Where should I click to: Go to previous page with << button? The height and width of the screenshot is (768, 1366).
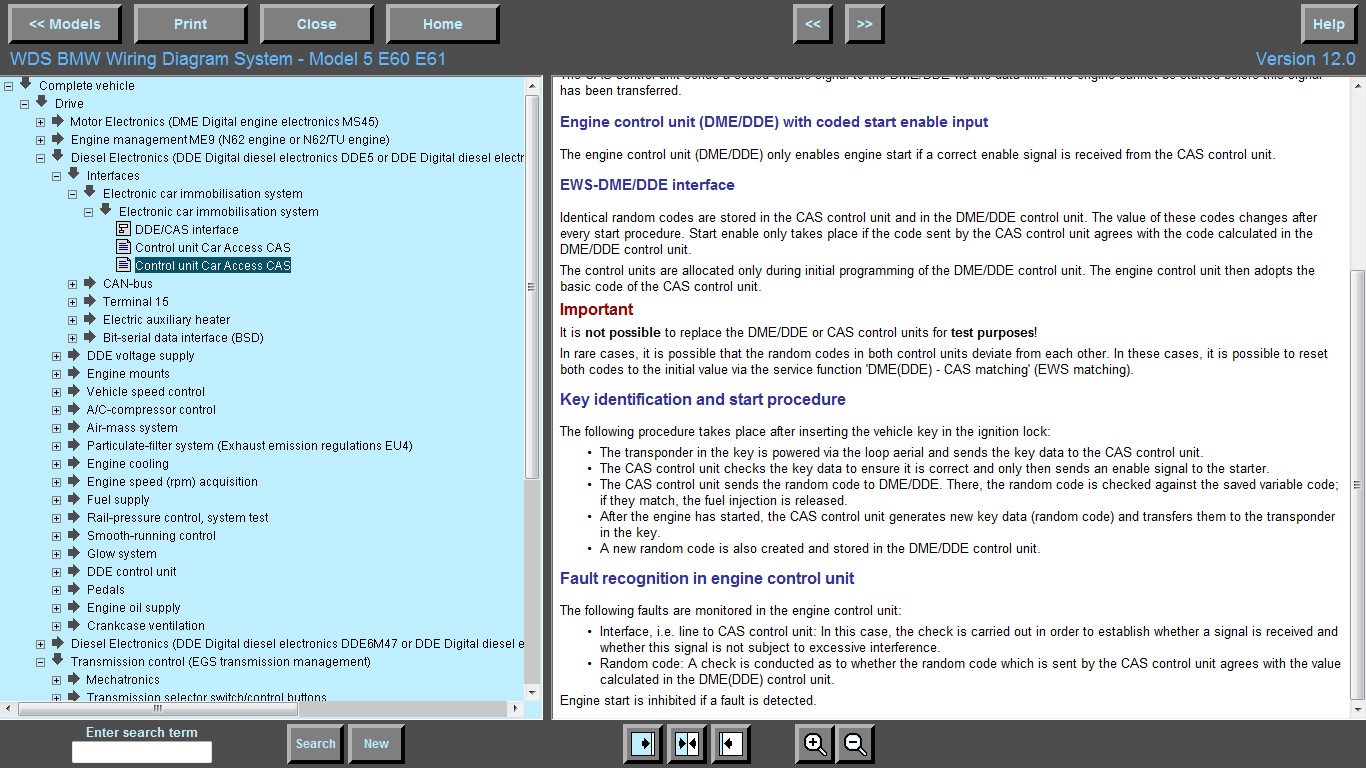(813, 24)
